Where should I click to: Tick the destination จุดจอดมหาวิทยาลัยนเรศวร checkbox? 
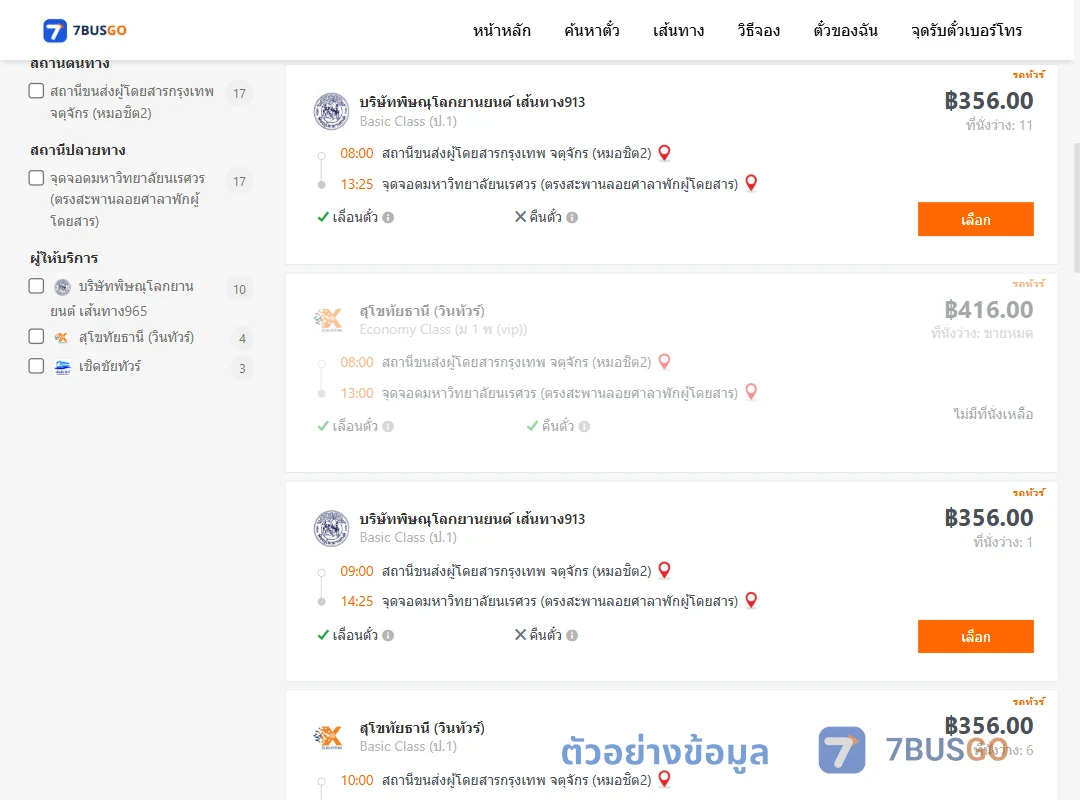coord(37,178)
